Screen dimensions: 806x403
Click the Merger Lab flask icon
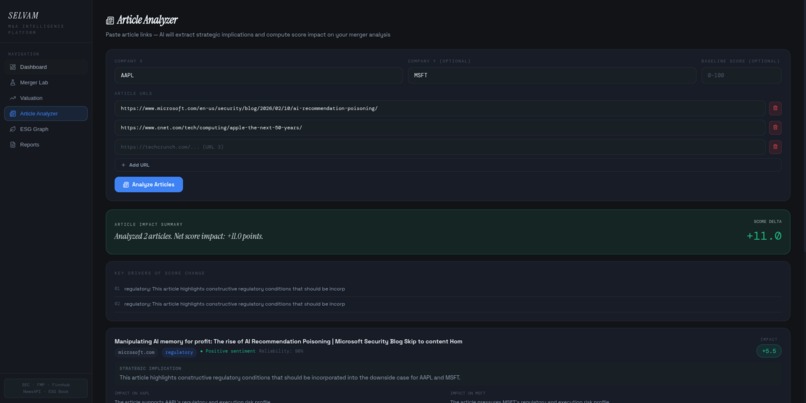pyautogui.click(x=13, y=83)
